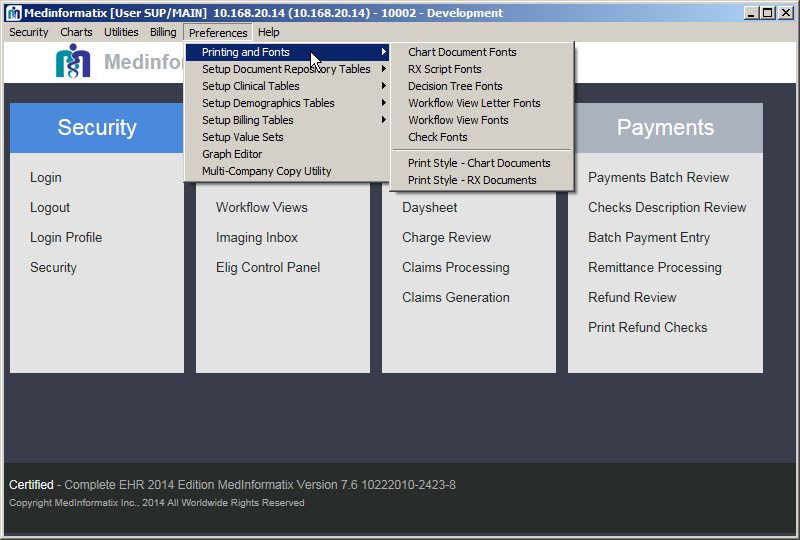Image resolution: width=800 pixels, height=540 pixels.
Task: Open Batch Payment Entry
Action: click(x=649, y=238)
